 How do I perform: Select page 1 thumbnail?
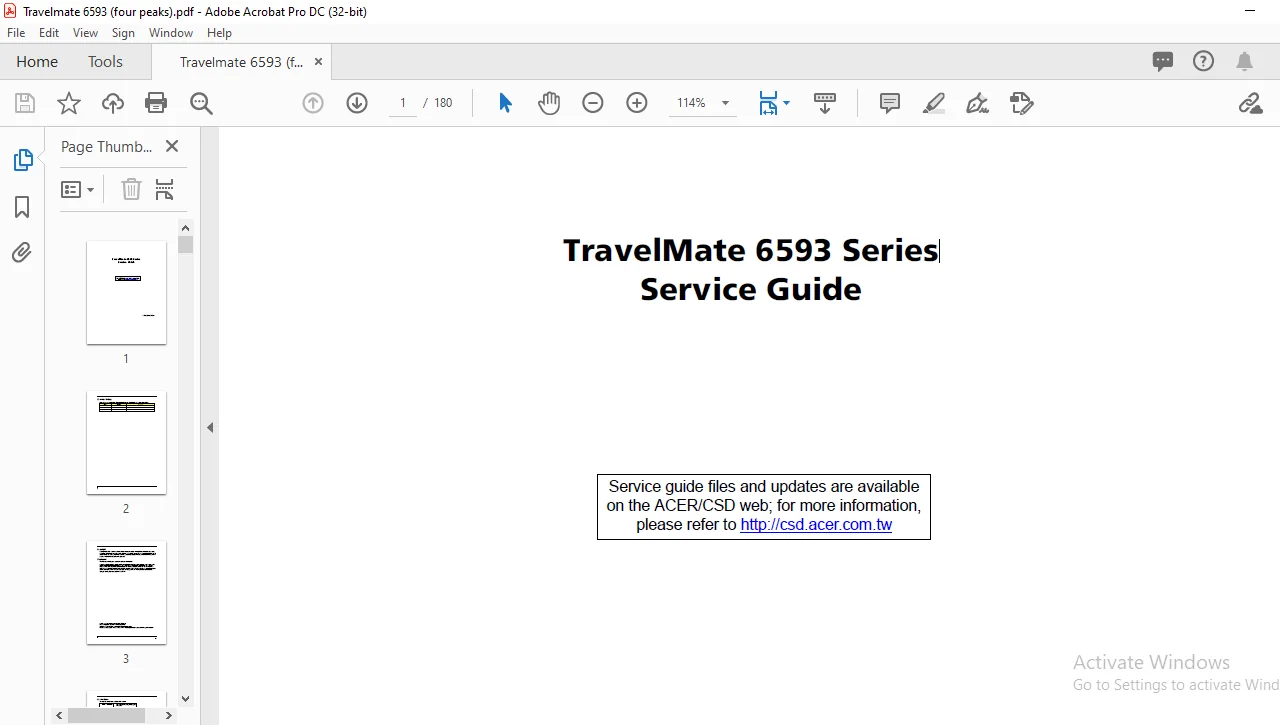126,292
